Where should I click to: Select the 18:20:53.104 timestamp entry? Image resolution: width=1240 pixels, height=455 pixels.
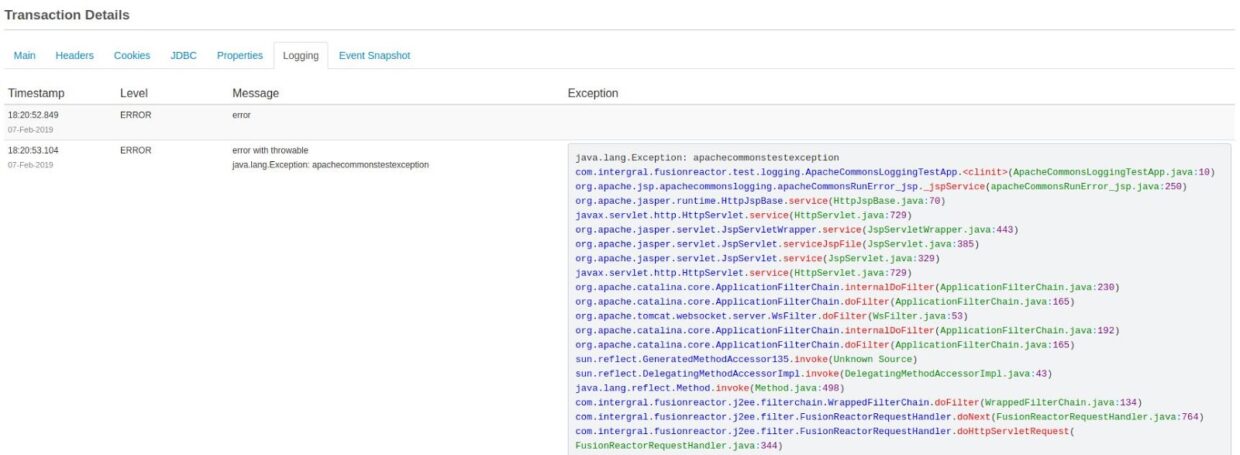33,150
